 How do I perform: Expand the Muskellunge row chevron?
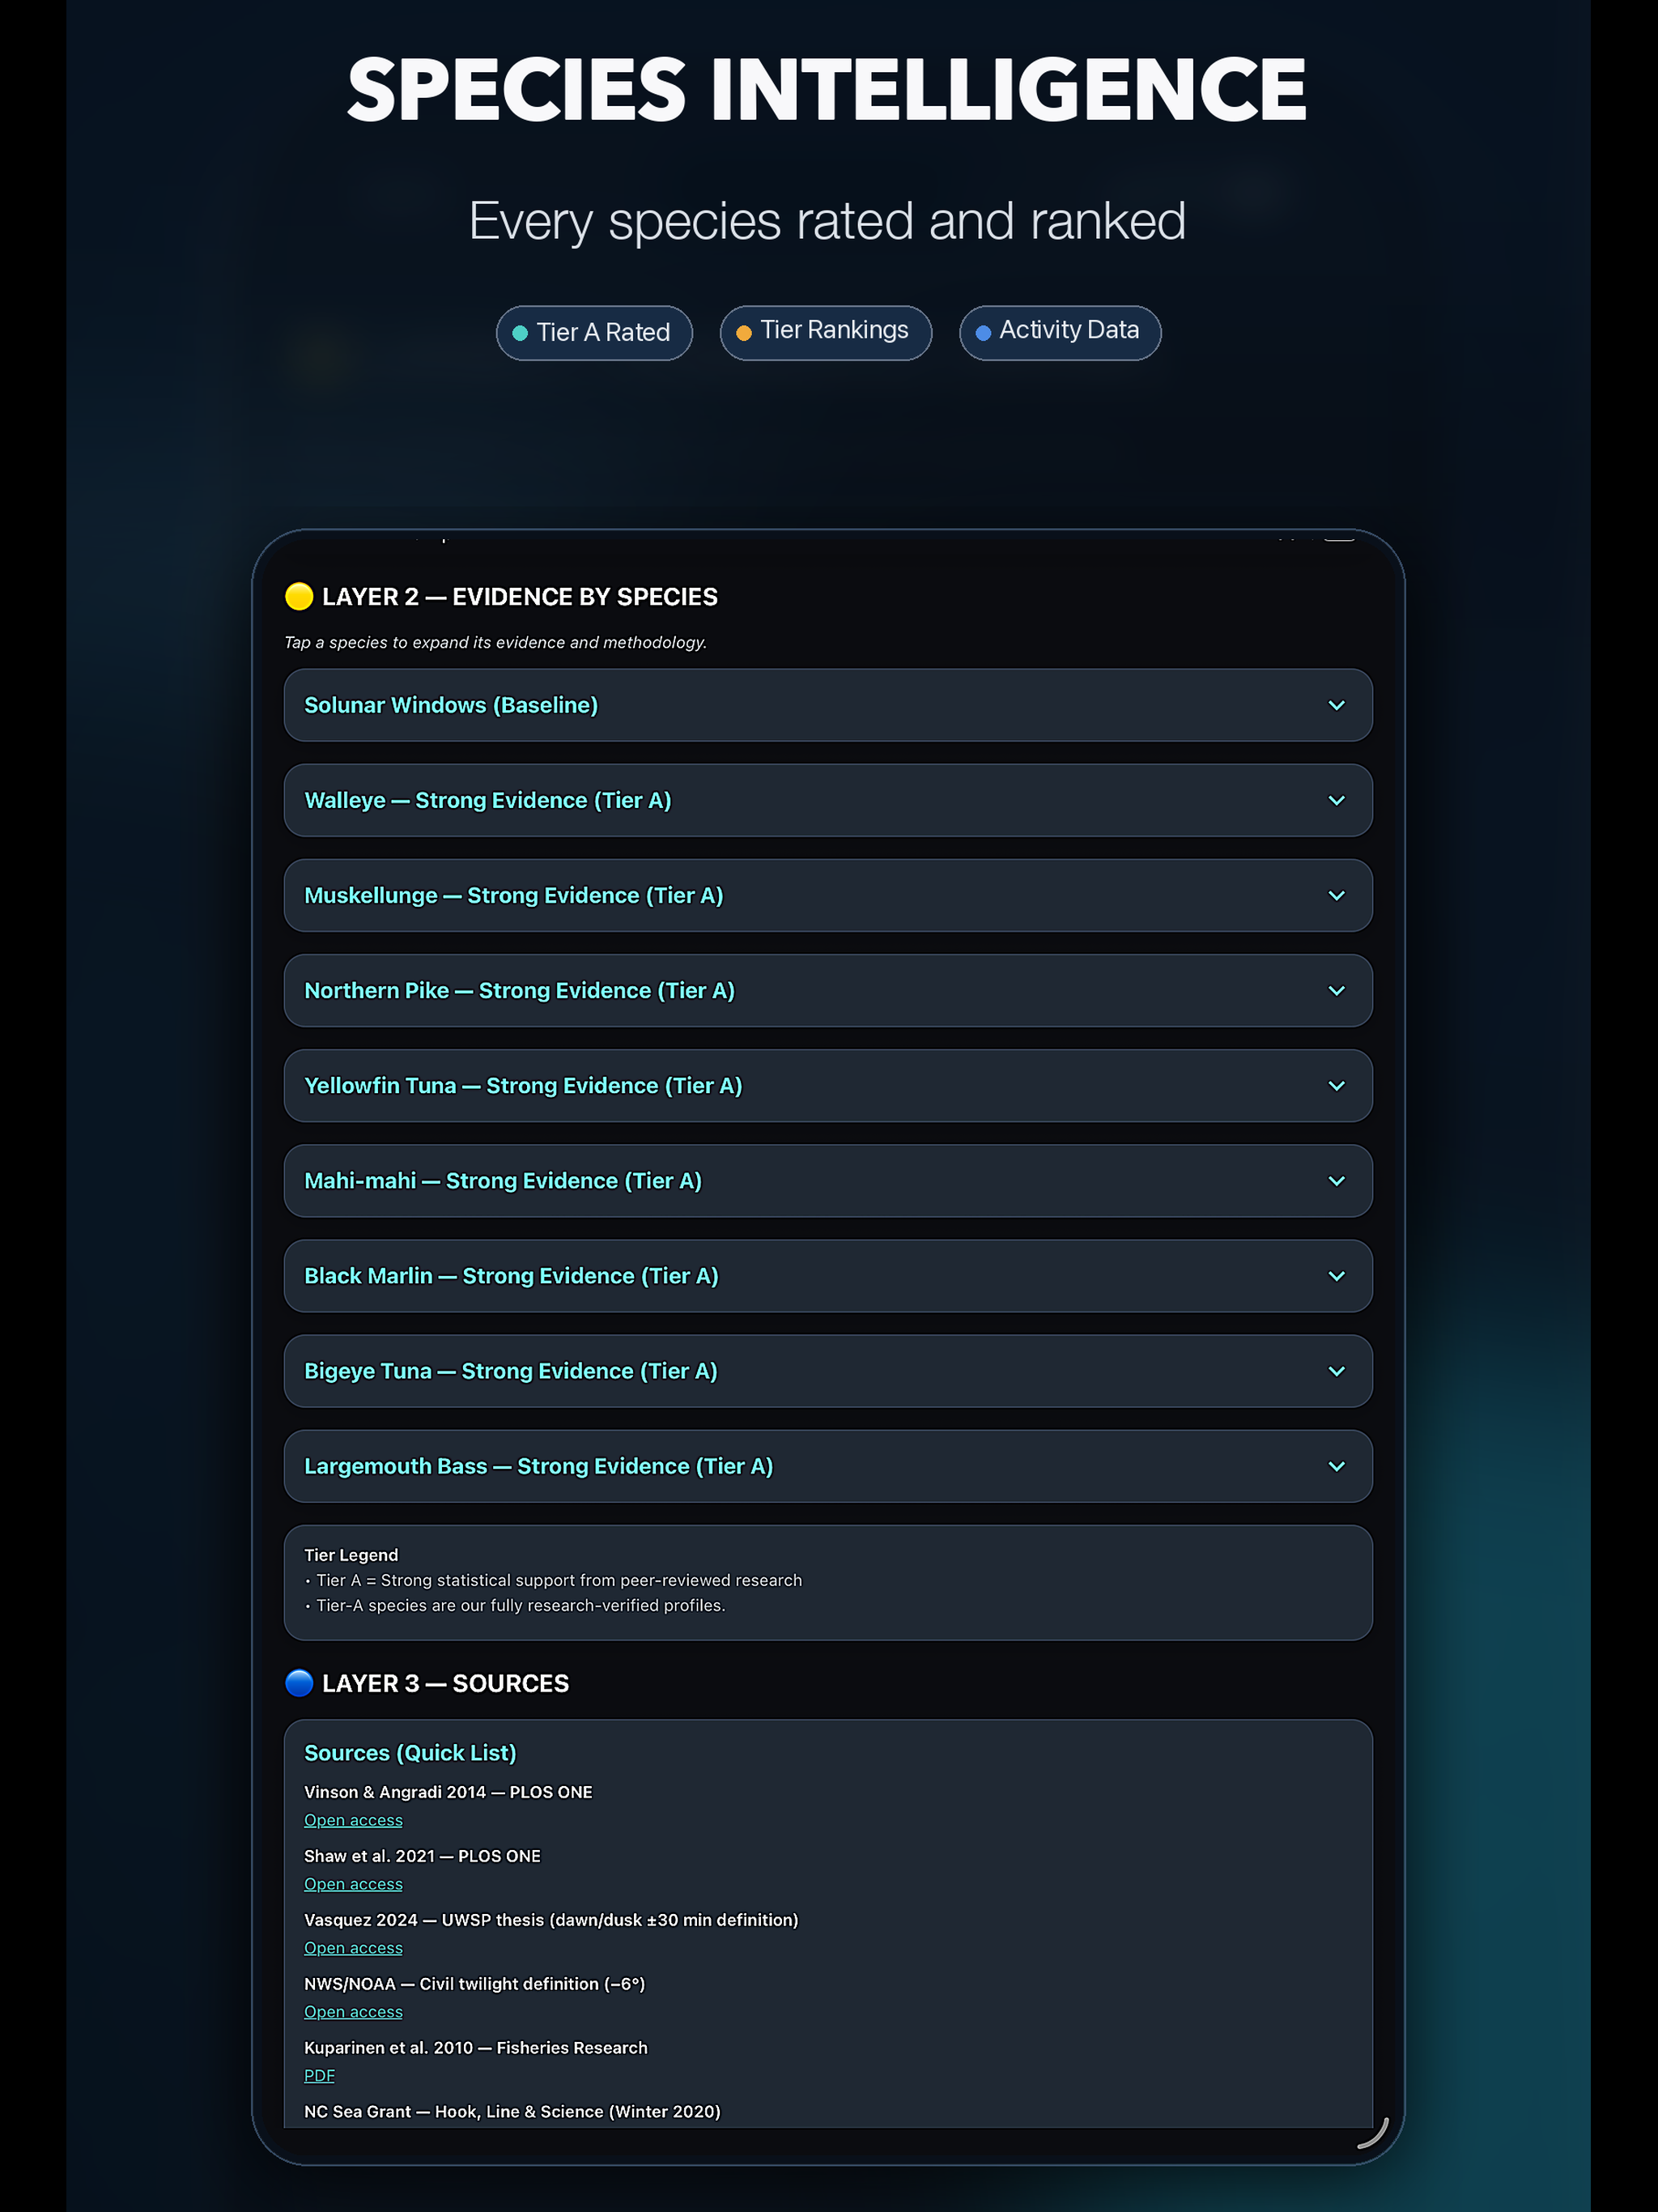[1336, 895]
